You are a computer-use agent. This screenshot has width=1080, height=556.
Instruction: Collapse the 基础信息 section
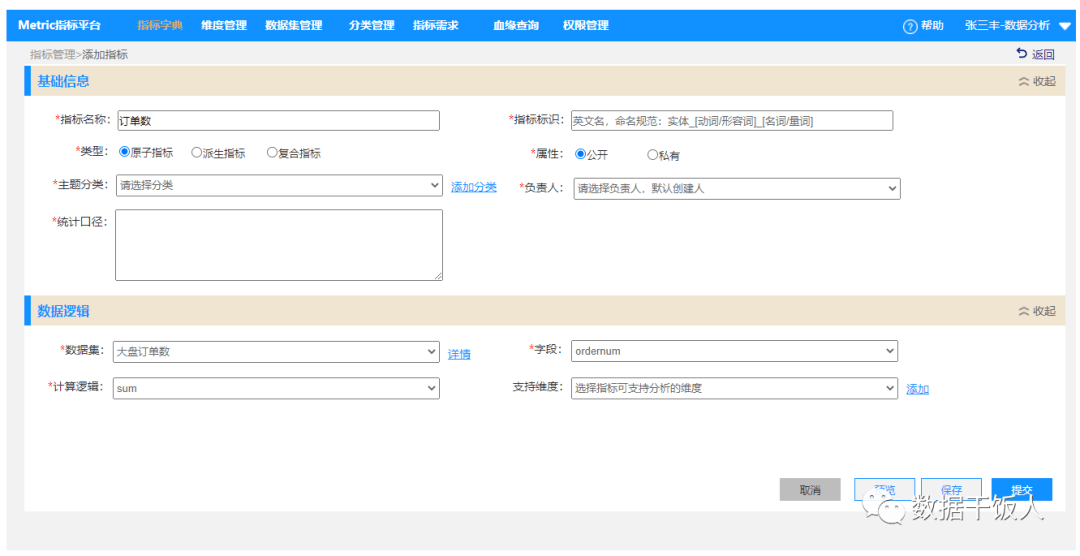[1036, 82]
